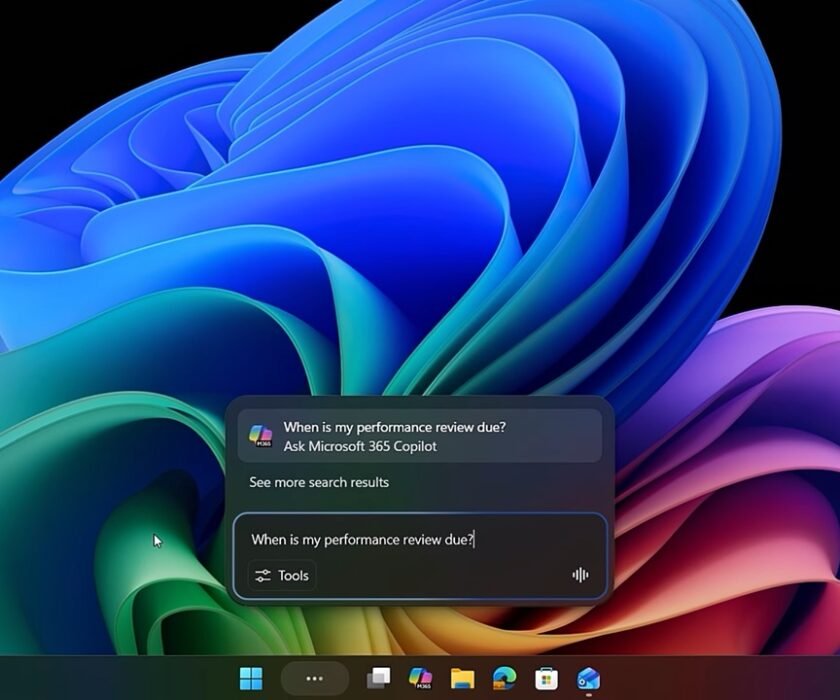The height and width of the screenshot is (700, 840).
Task: Open File Explorer from the taskbar
Action: (456, 678)
